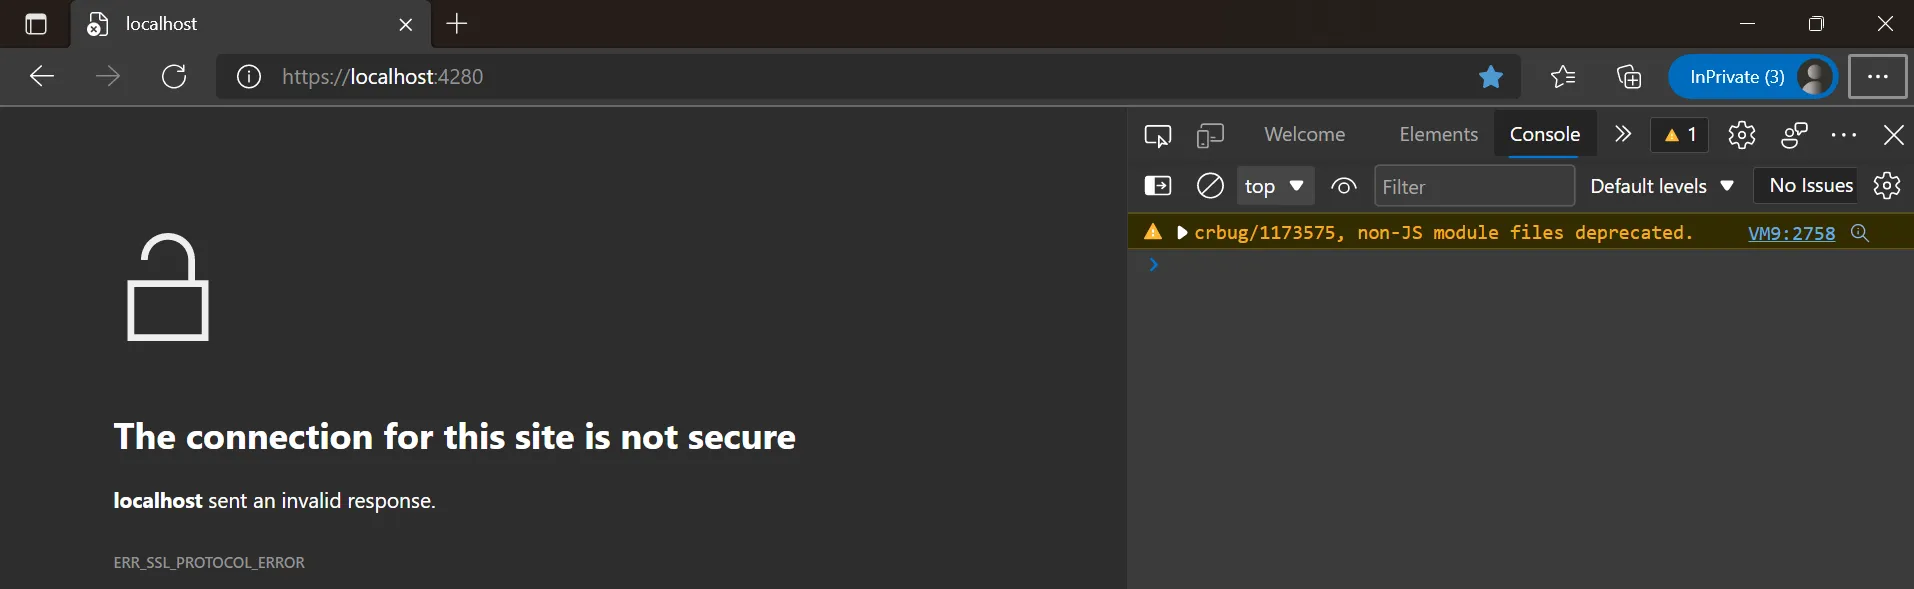Expand the crbug warning message arrow
This screenshot has width=1914, height=589.
tap(1182, 233)
